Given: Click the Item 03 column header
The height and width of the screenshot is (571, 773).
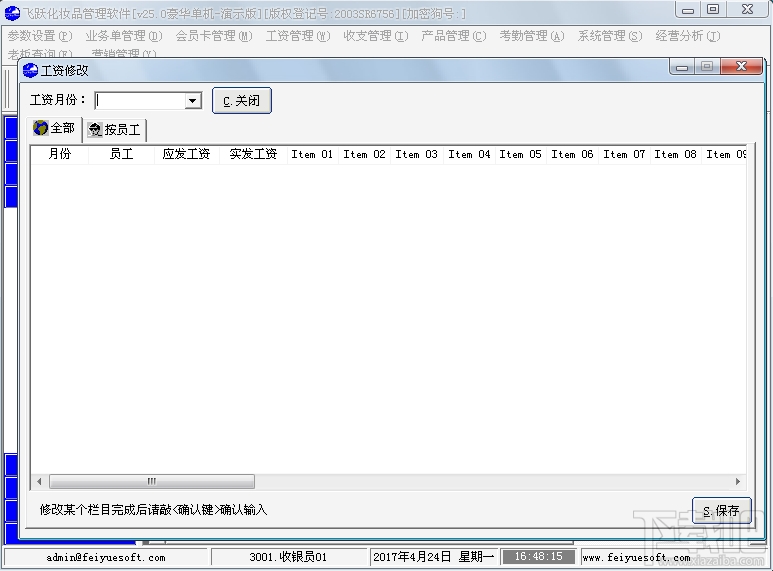Looking at the screenshot, I should pyautogui.click(x=417, y=154).
